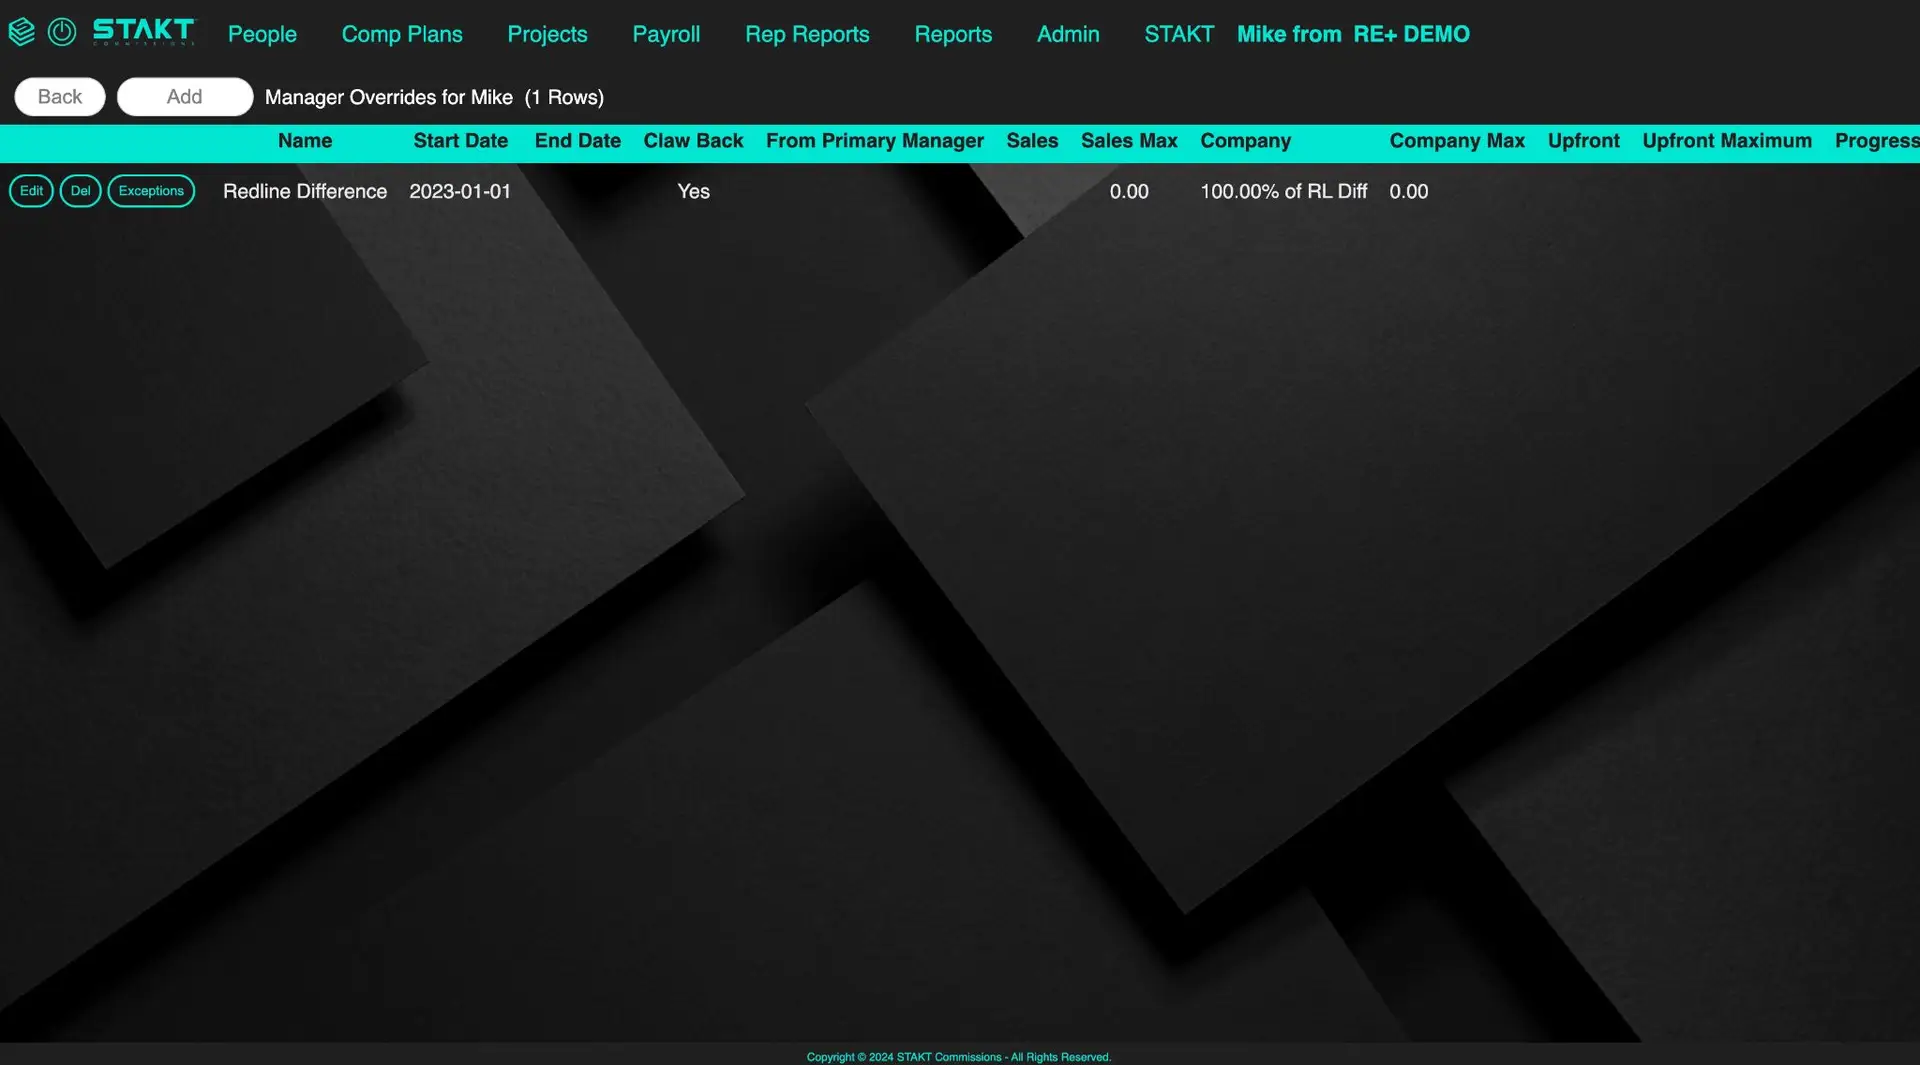Select the 100.00% of RL Diff cell
1920x1065 pixels.
pyautogui.click(x=1284, y=191)
